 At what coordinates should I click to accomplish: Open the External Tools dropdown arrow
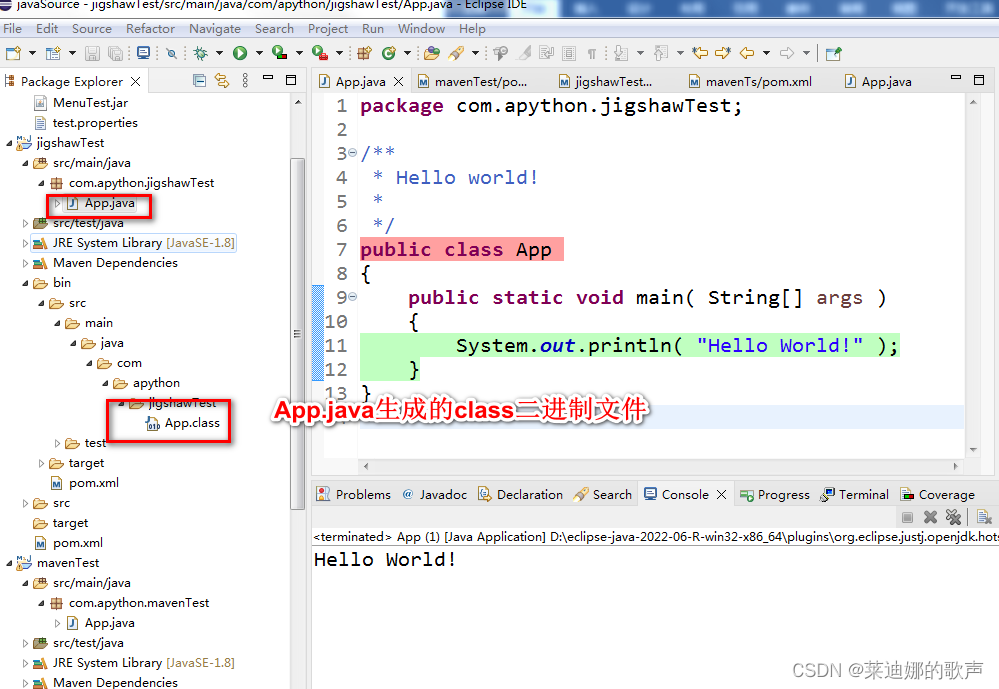339,53
